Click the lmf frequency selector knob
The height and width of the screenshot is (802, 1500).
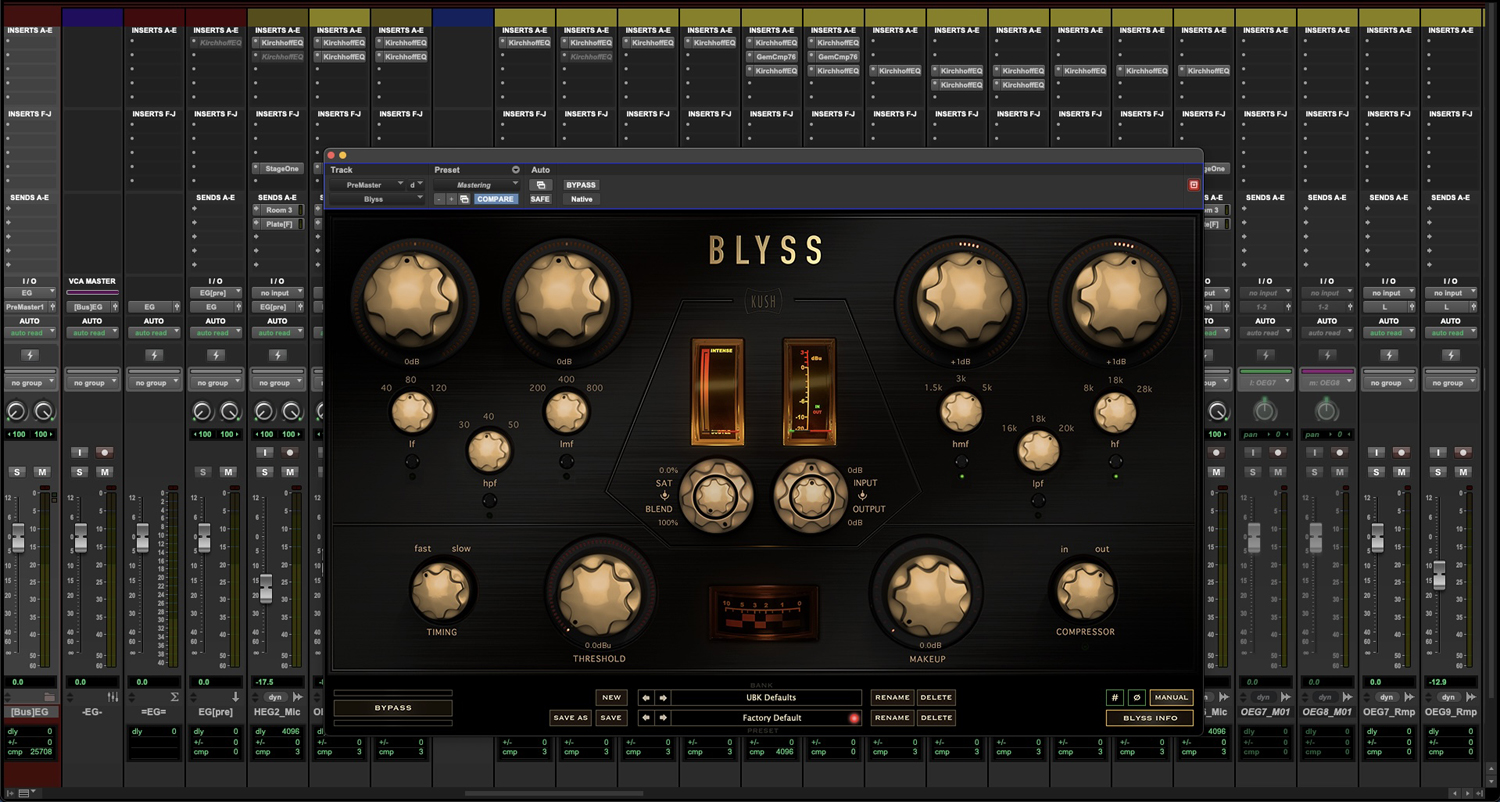tap(566, 412)
